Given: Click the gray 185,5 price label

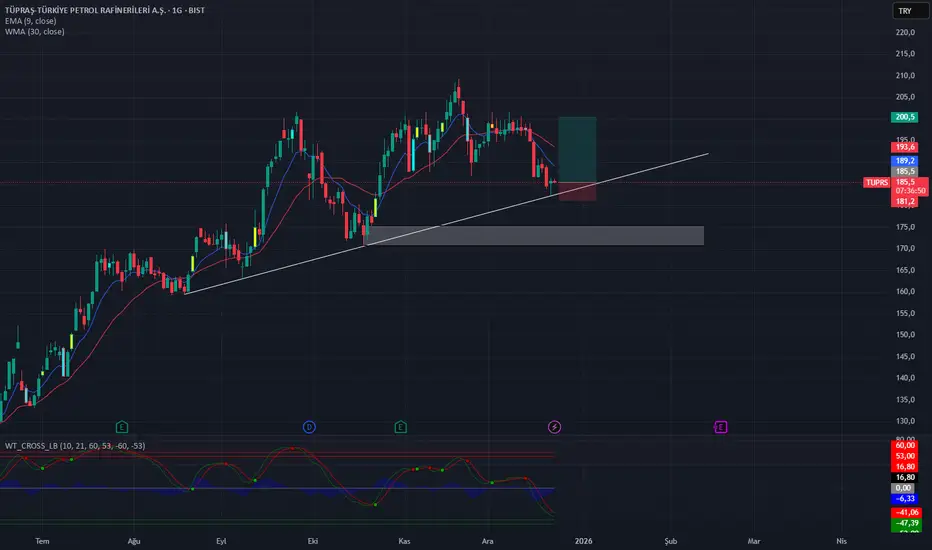Looking at the screenshot, I should tap(905, 171).
